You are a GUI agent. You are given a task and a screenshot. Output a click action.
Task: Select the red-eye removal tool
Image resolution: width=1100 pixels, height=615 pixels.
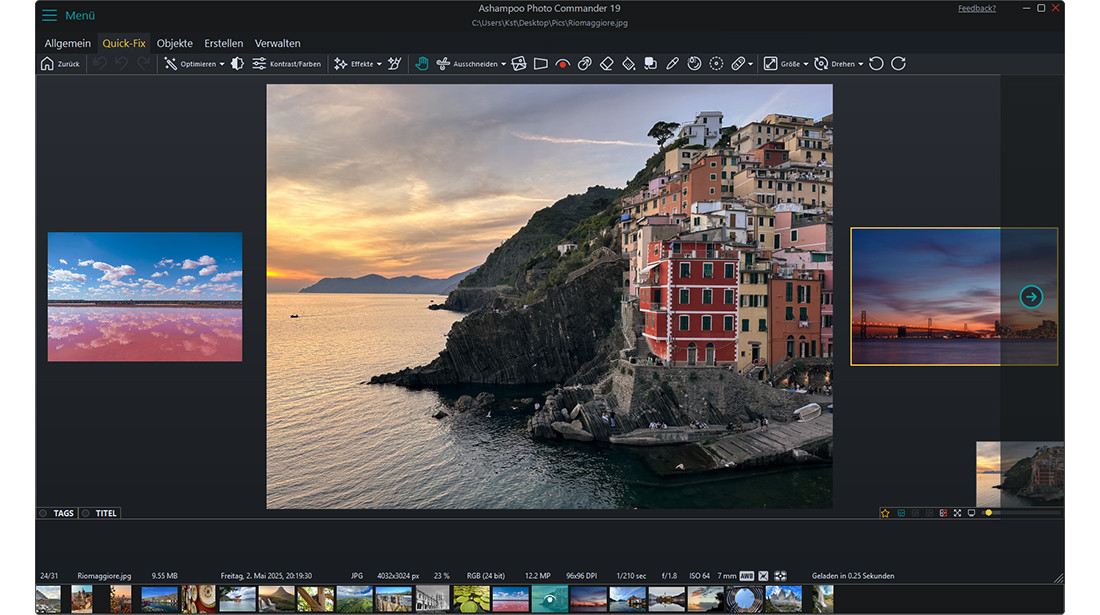(x=563, y=64)
